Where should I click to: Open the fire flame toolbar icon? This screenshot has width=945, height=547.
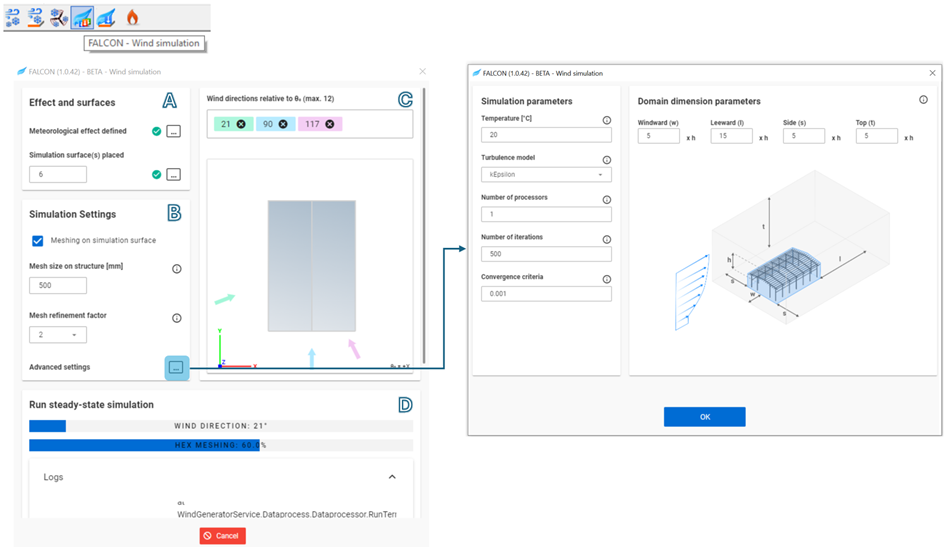133,17
